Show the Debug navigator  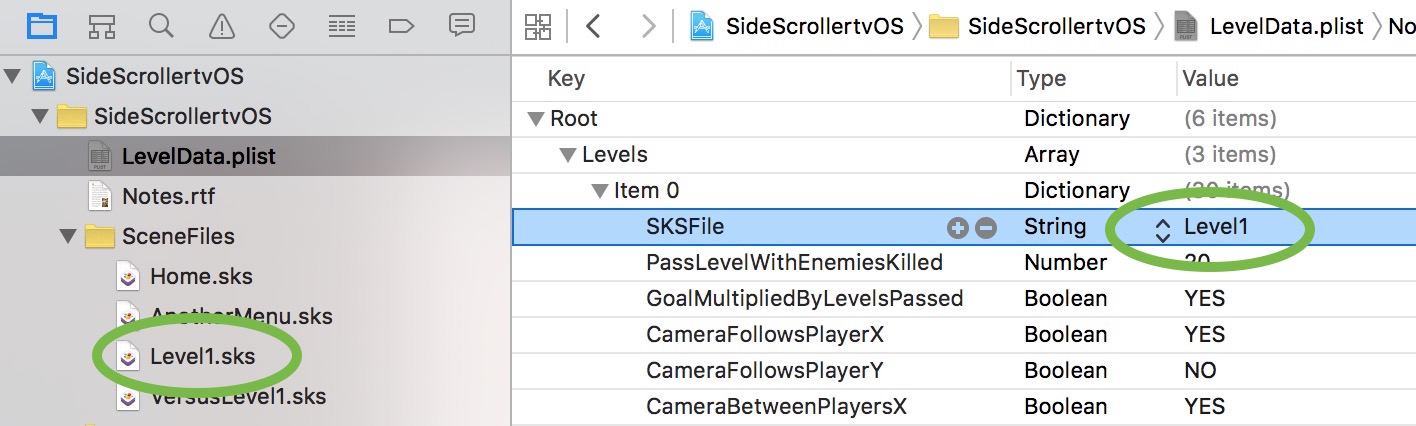point(341,26)
